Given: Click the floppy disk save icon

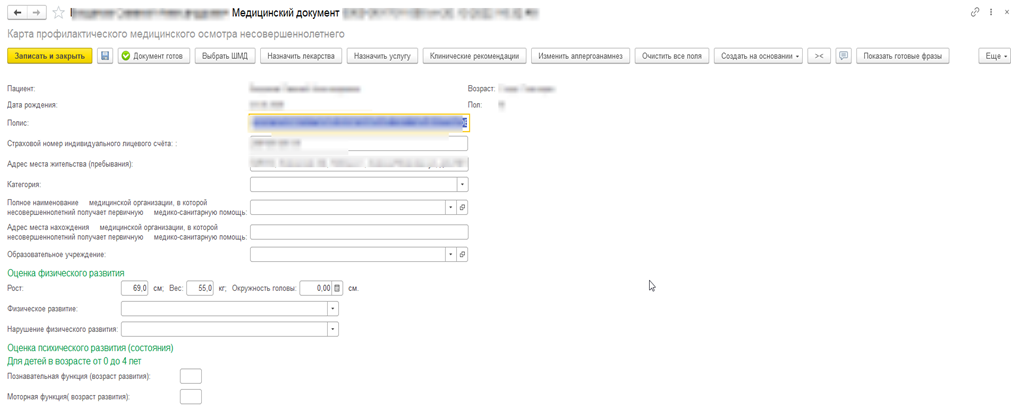Looking at the screenshot, I should click(105, 56).
